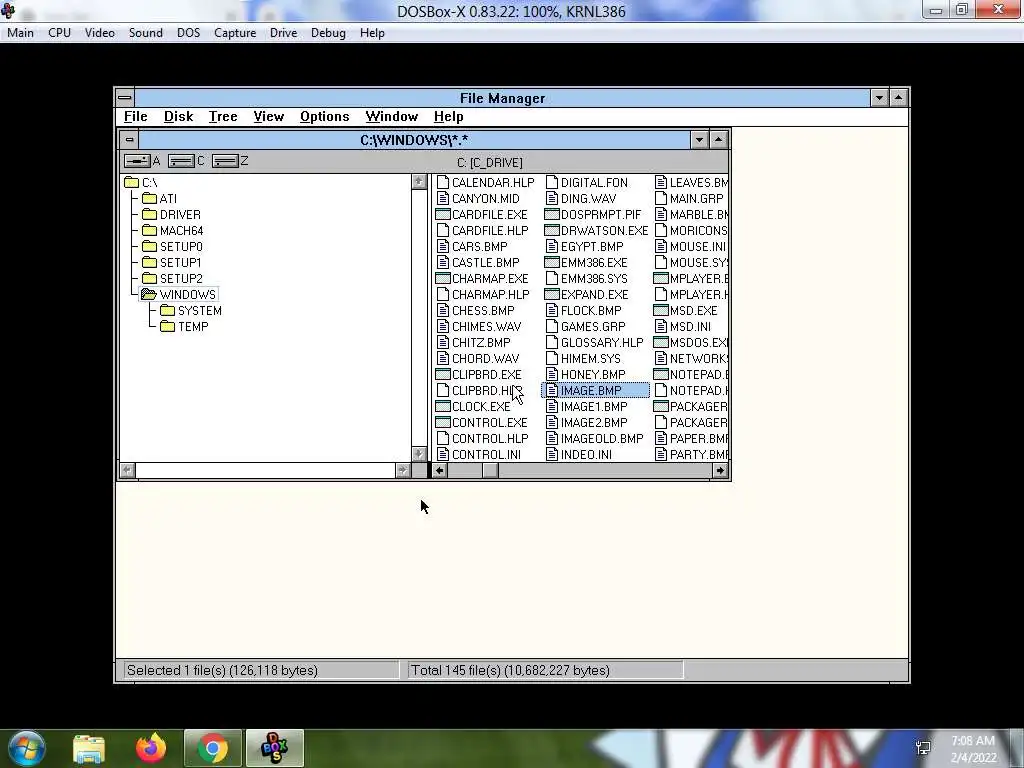Select the DRIVER folder
Image resolution: width=1024 pixels, height=768 pixels.
pyautogui.click(x=171, y=214)
